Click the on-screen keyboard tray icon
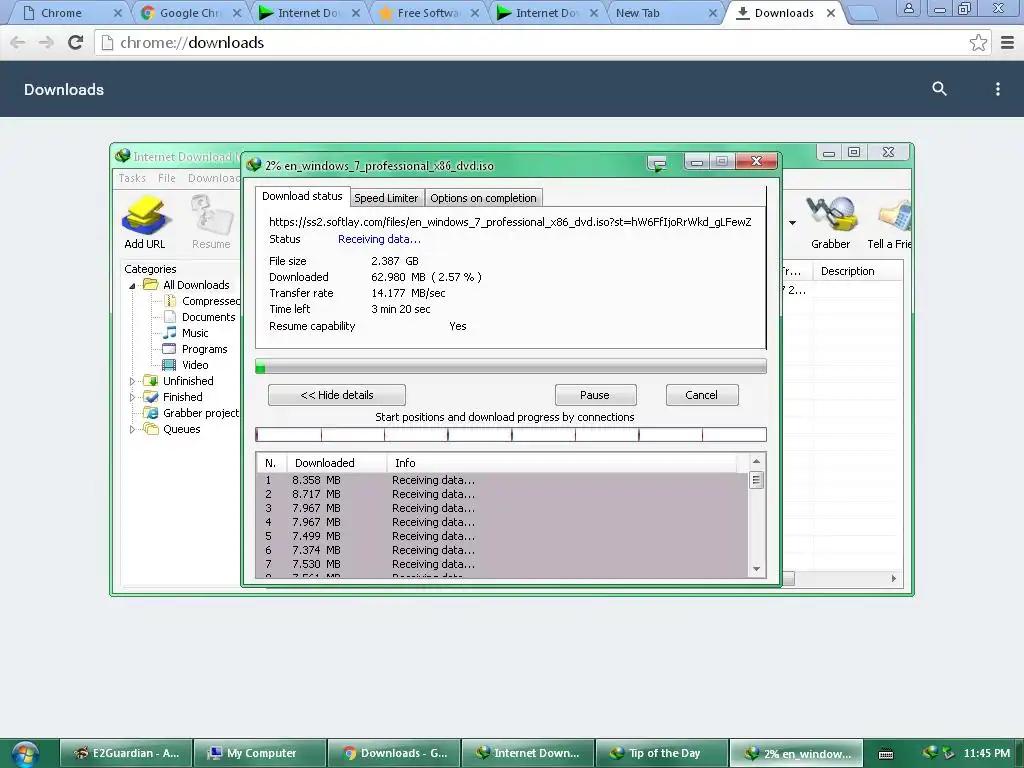Image resolution: width=1024 pixels, height=768 pixels. pyautogui.click(x=886, y=754)
